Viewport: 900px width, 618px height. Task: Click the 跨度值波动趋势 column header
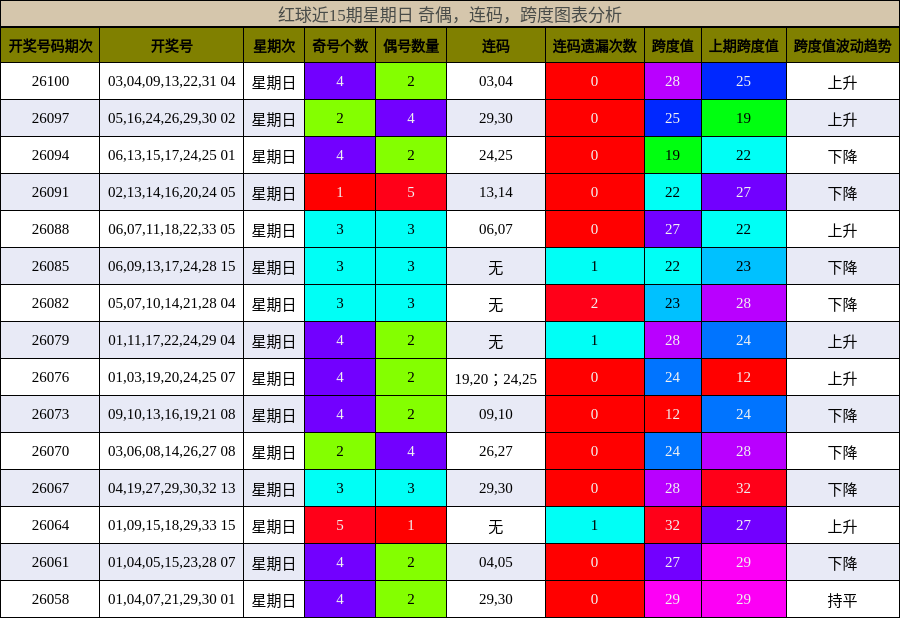click(843, 46)
